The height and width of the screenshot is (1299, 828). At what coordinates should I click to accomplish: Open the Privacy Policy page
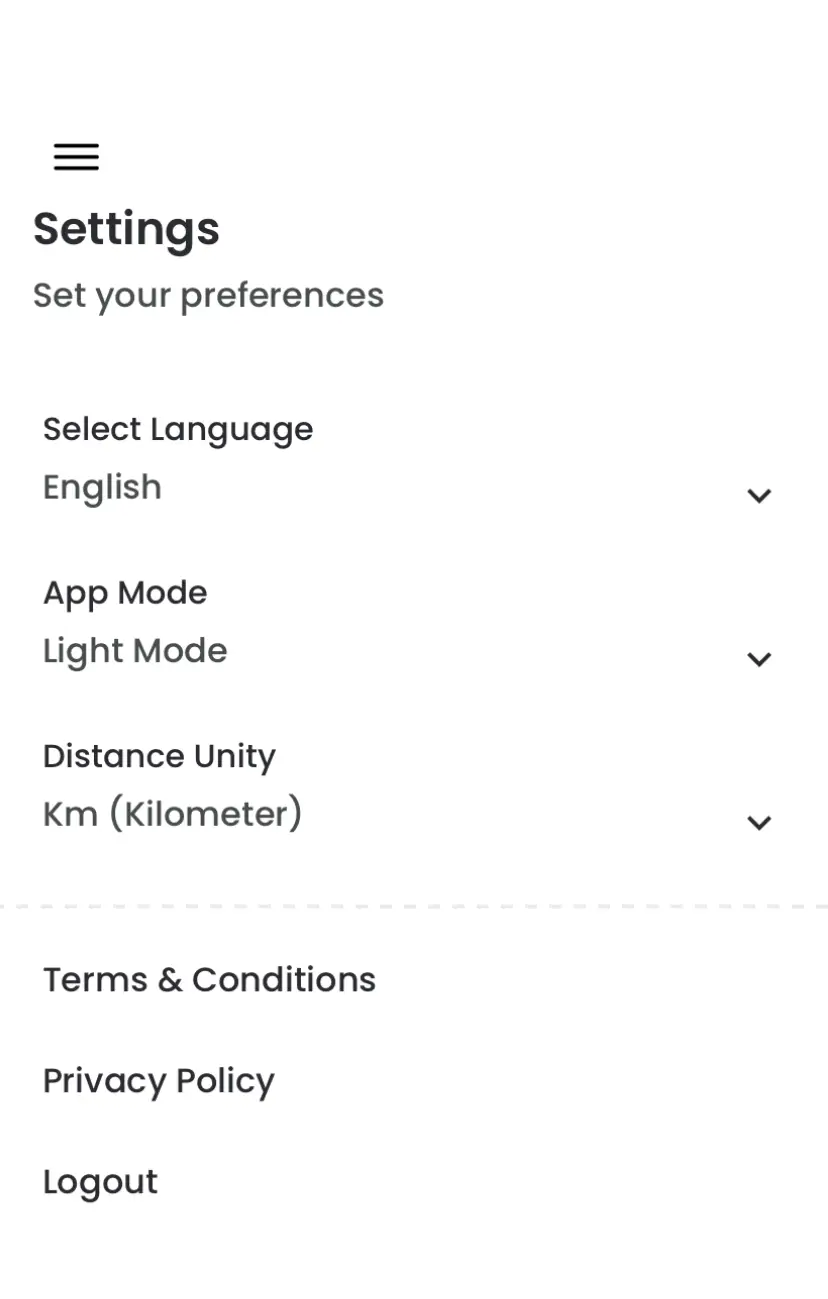[158, 1081]
